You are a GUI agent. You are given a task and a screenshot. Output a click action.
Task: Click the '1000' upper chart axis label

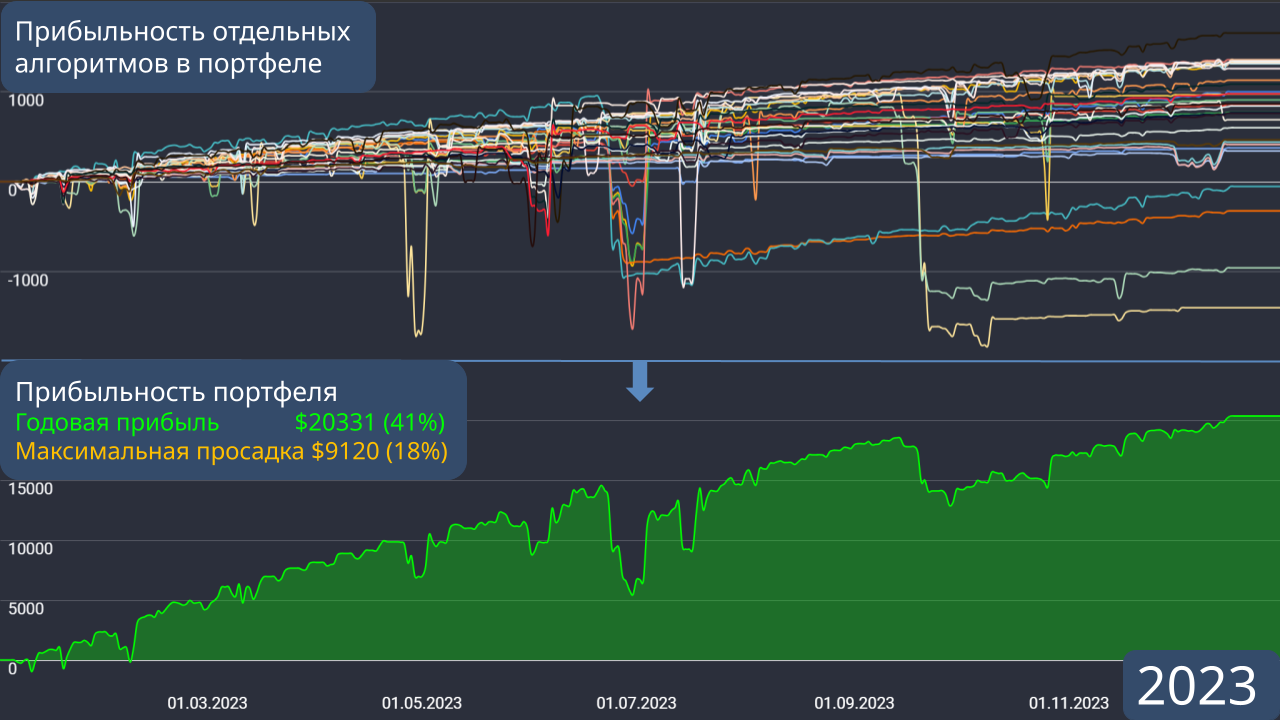(25, 100)
